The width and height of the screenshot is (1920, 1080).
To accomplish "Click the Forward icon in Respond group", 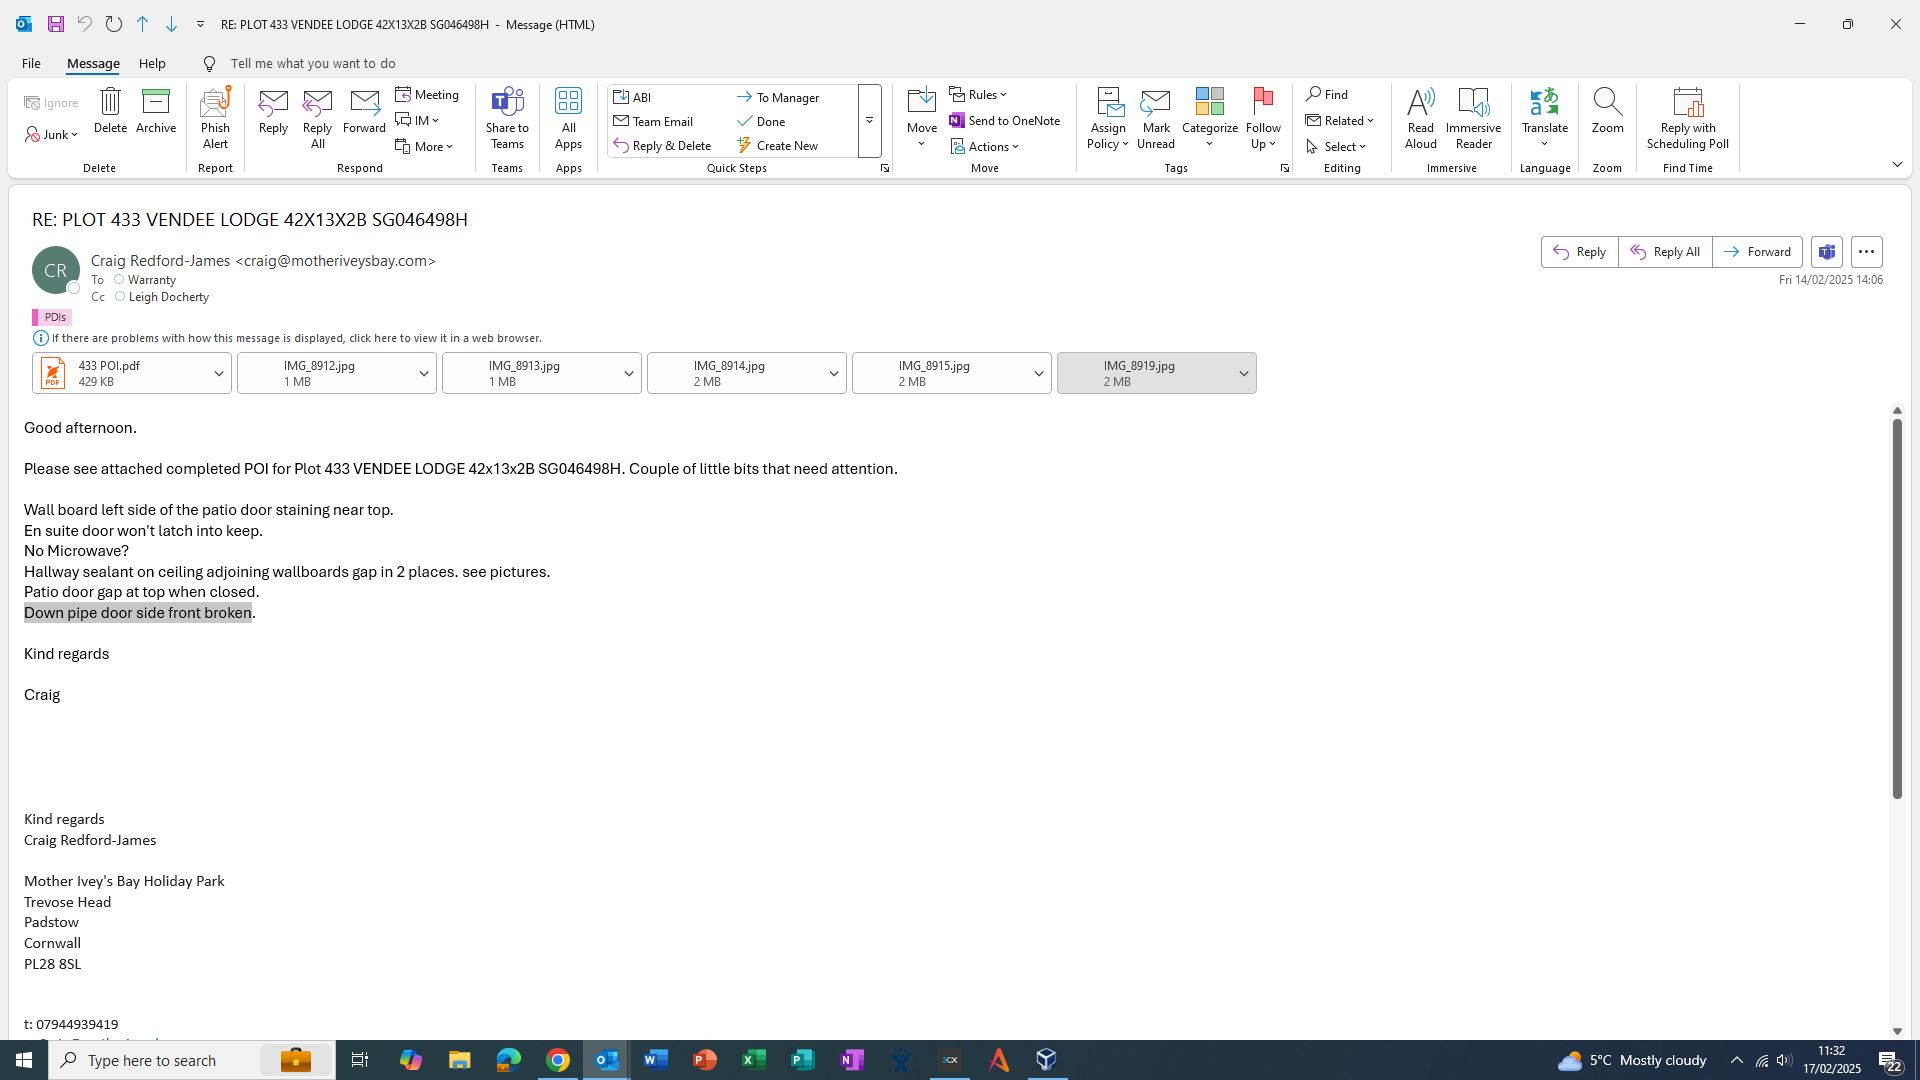I will tap(364, 103).
